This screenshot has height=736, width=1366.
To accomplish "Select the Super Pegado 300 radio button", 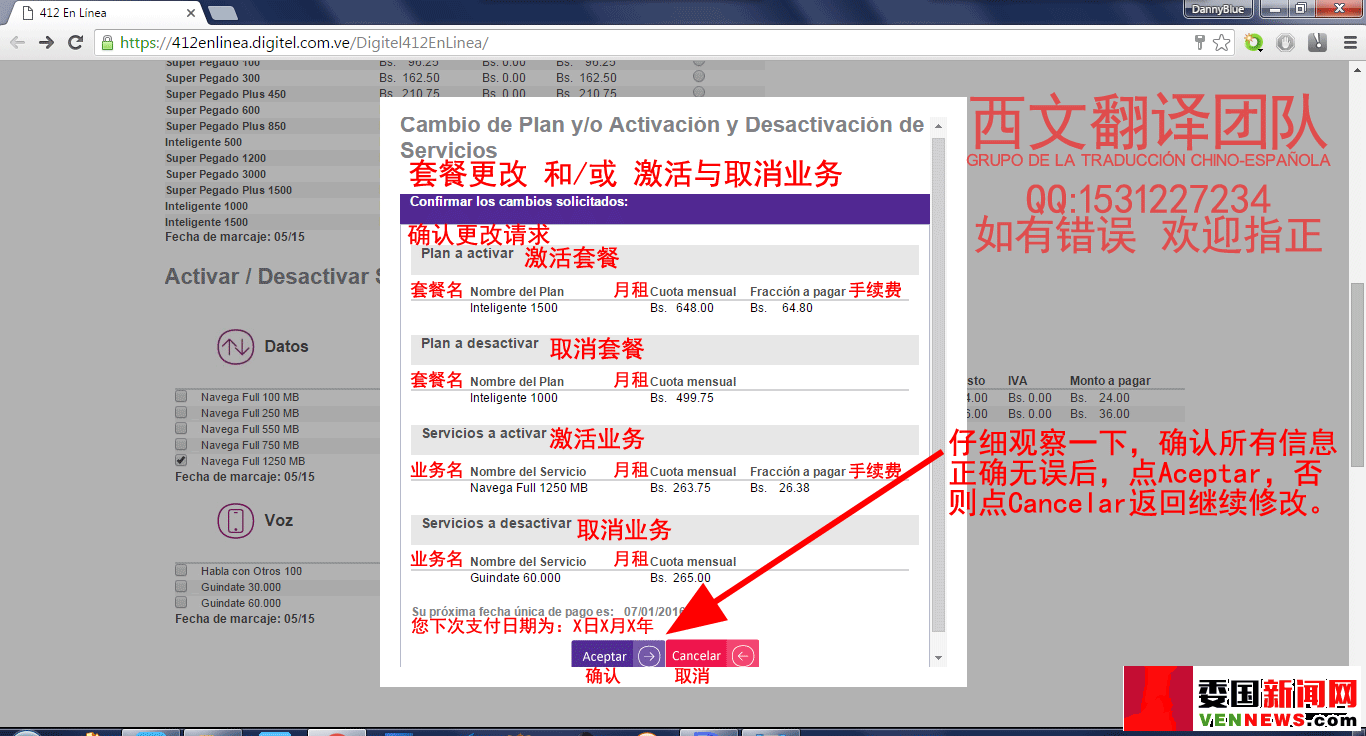I will 699,76.
